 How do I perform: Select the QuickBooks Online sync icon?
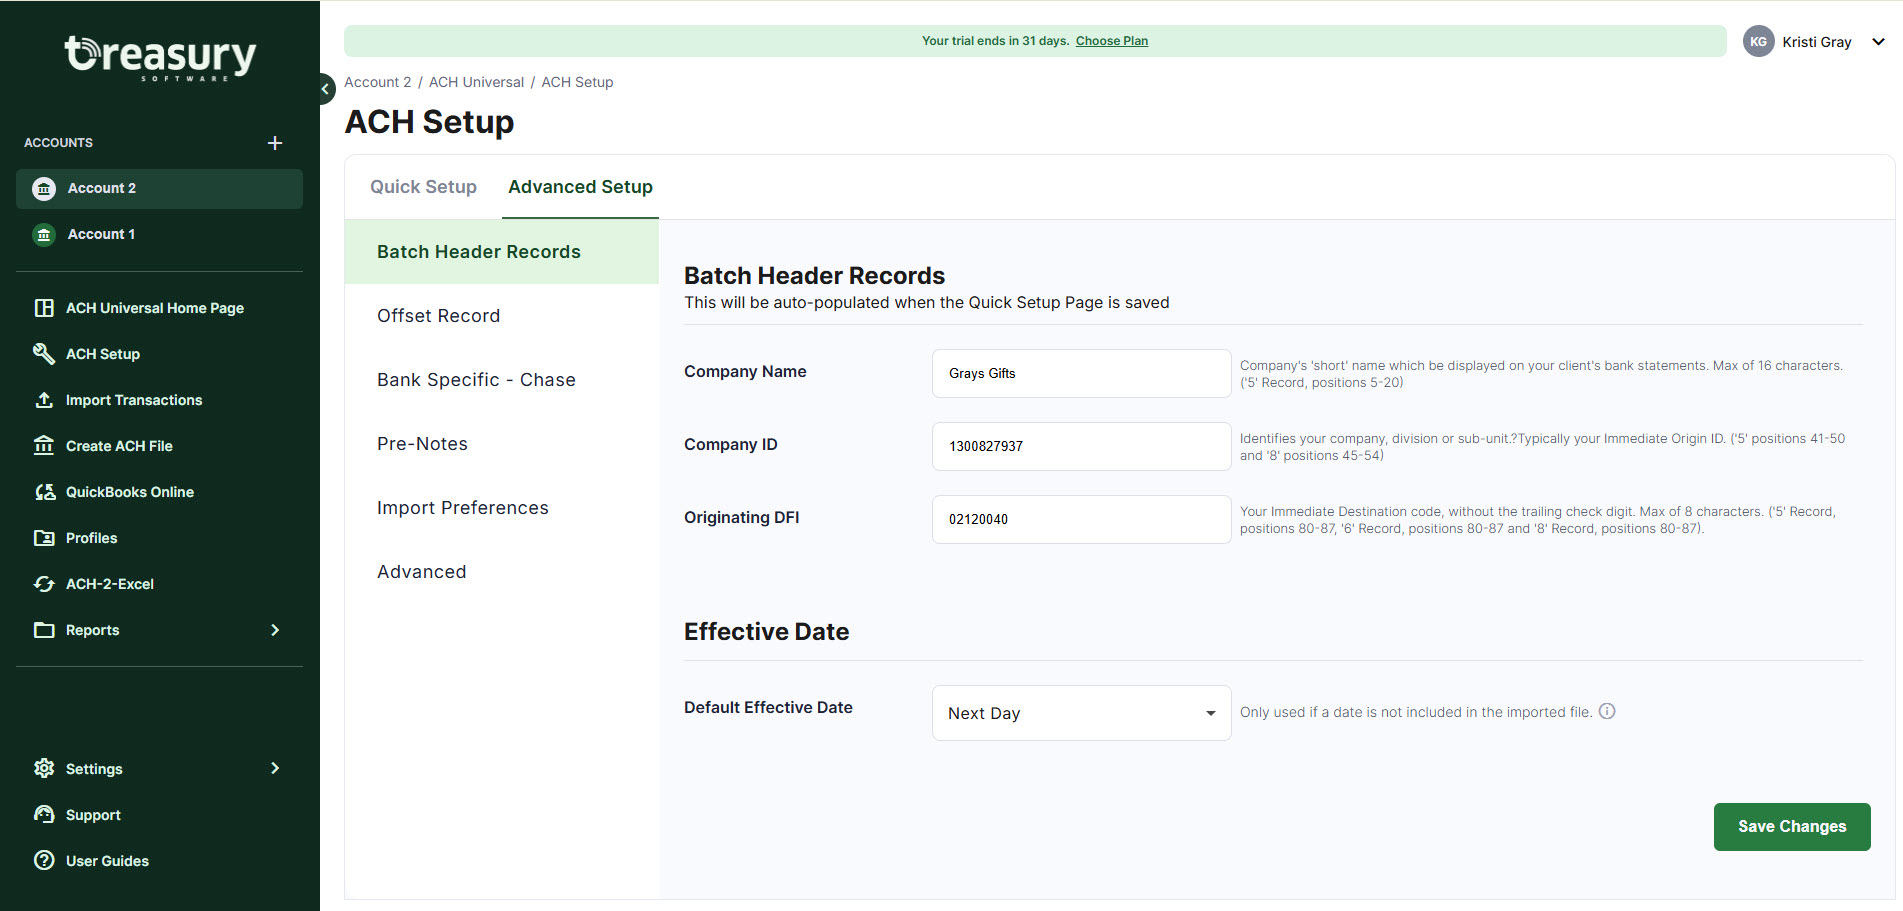tap(44, 492)
